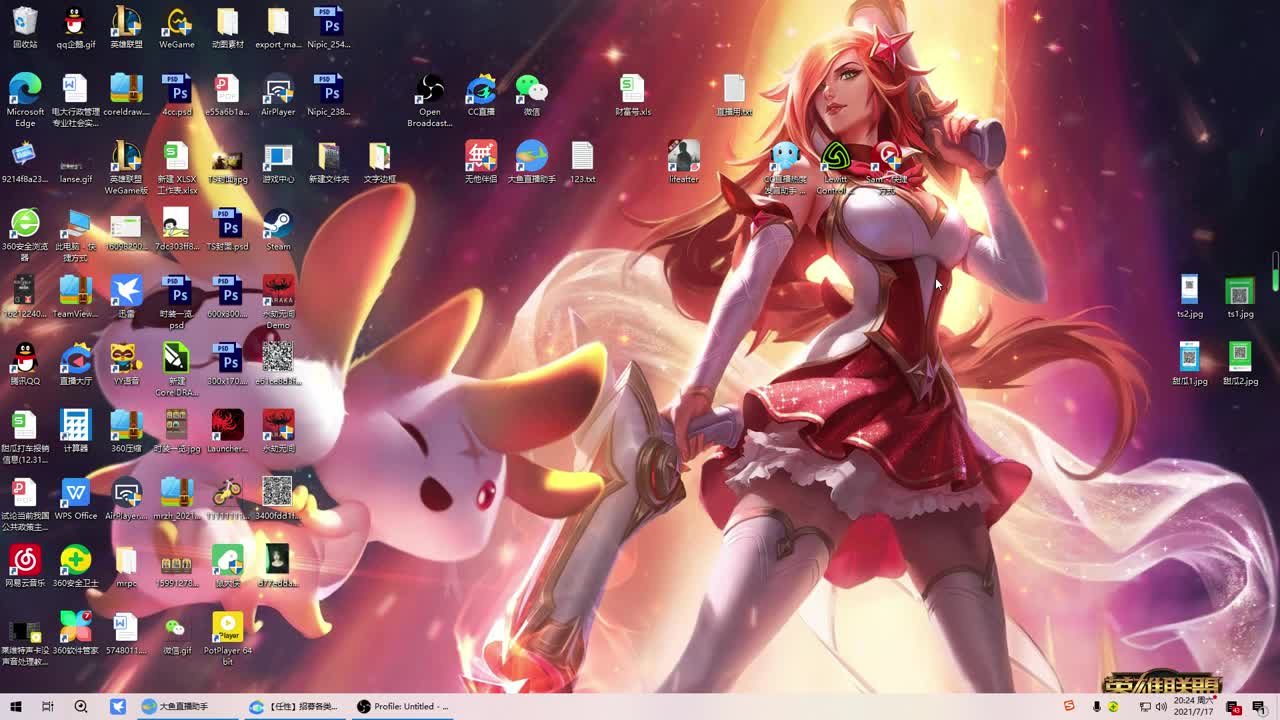Open 网易云音乐 music shortcut
Image resolution: width=1280 pixels, height=720 pixels.
pos(25,560)
